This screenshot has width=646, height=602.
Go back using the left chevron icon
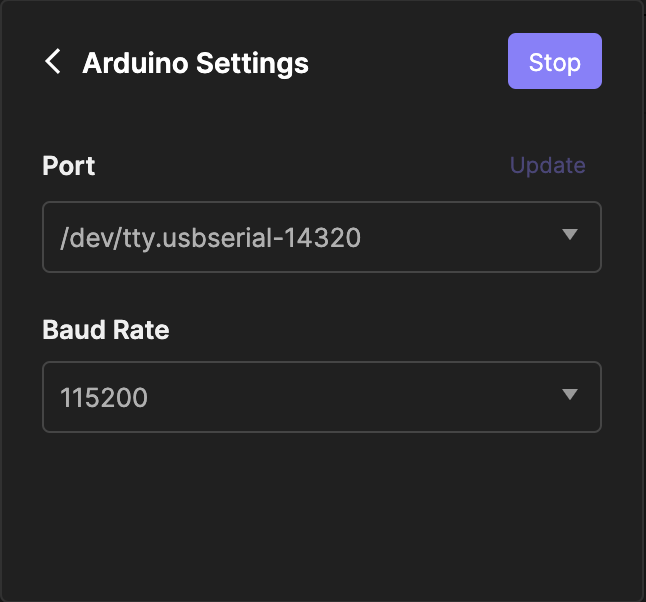pos(53,62)
